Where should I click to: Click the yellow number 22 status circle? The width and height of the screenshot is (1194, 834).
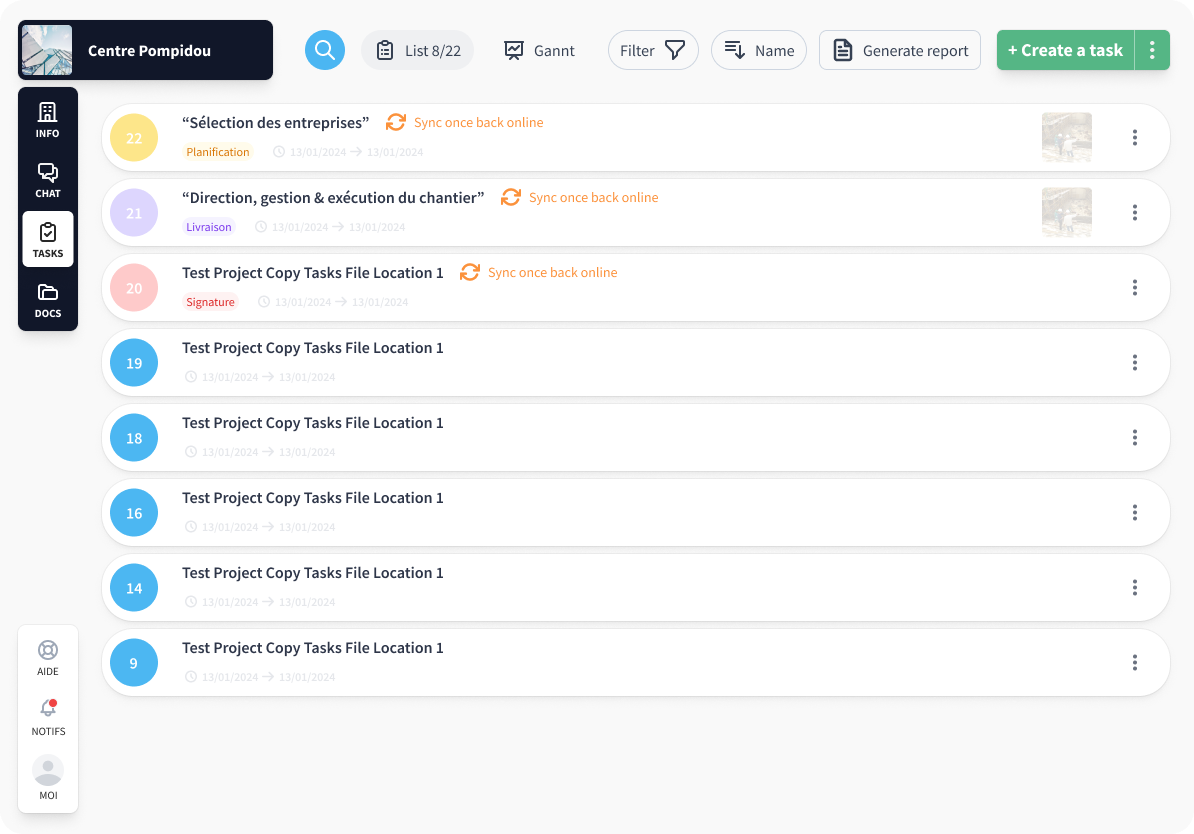[134, 138]
